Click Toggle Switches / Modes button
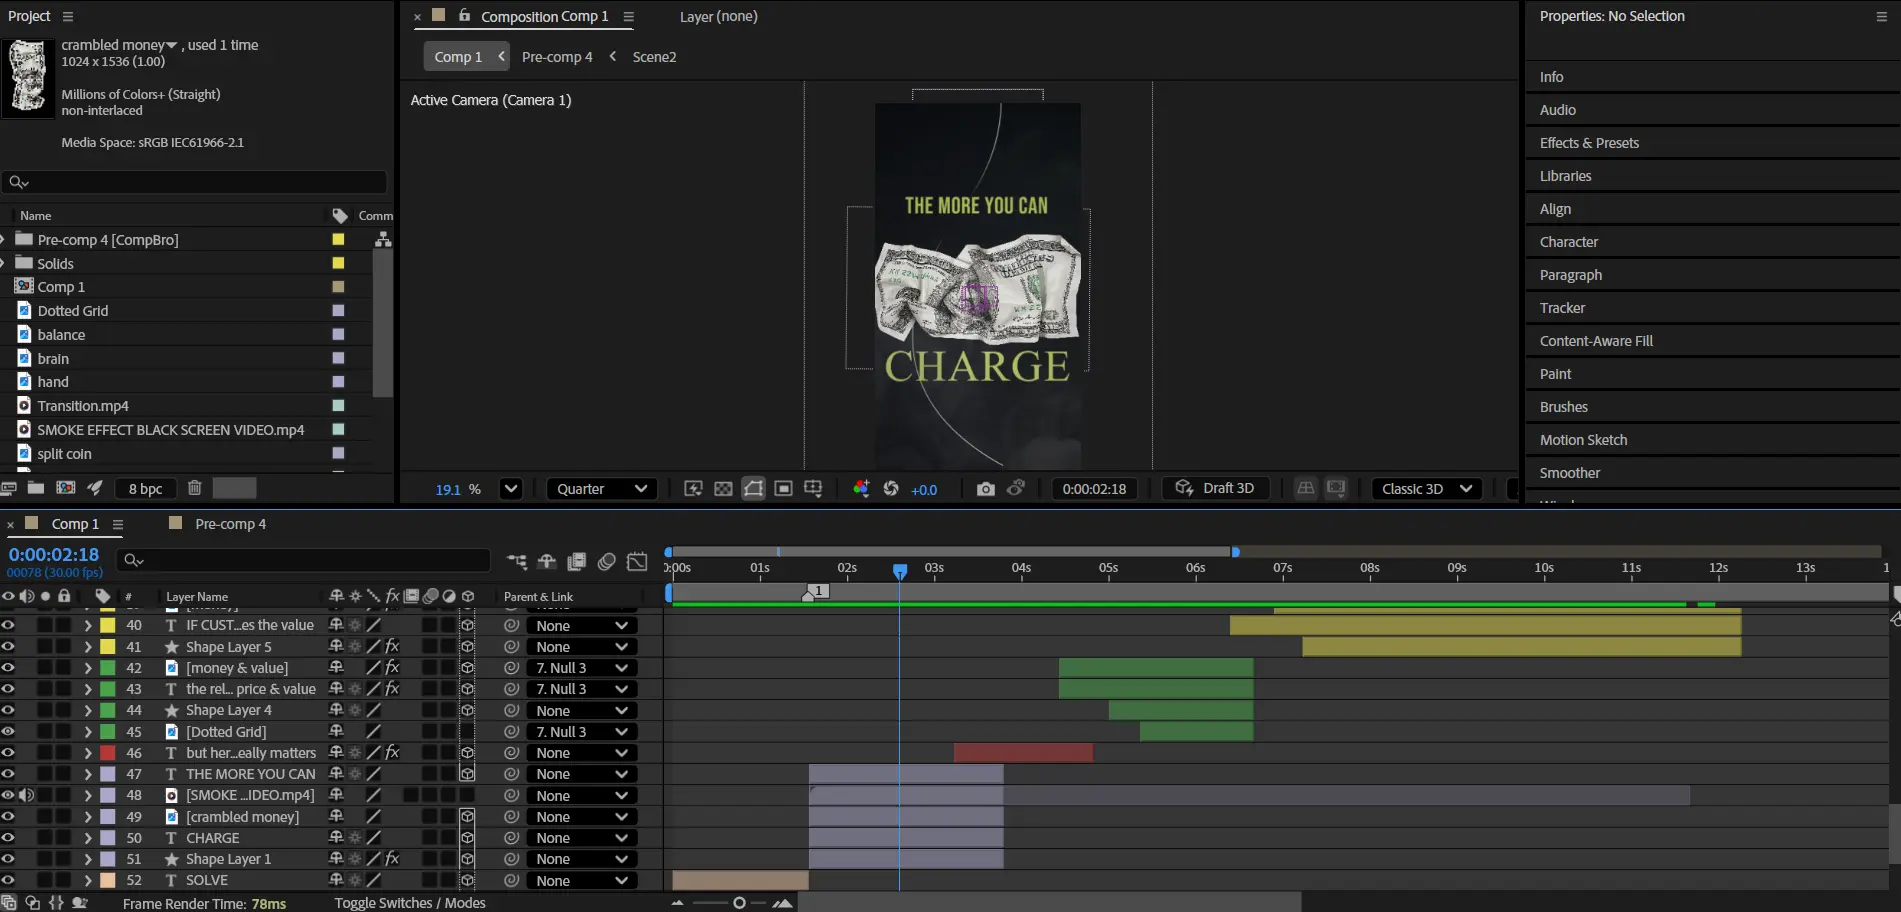 tap(410, 903)
